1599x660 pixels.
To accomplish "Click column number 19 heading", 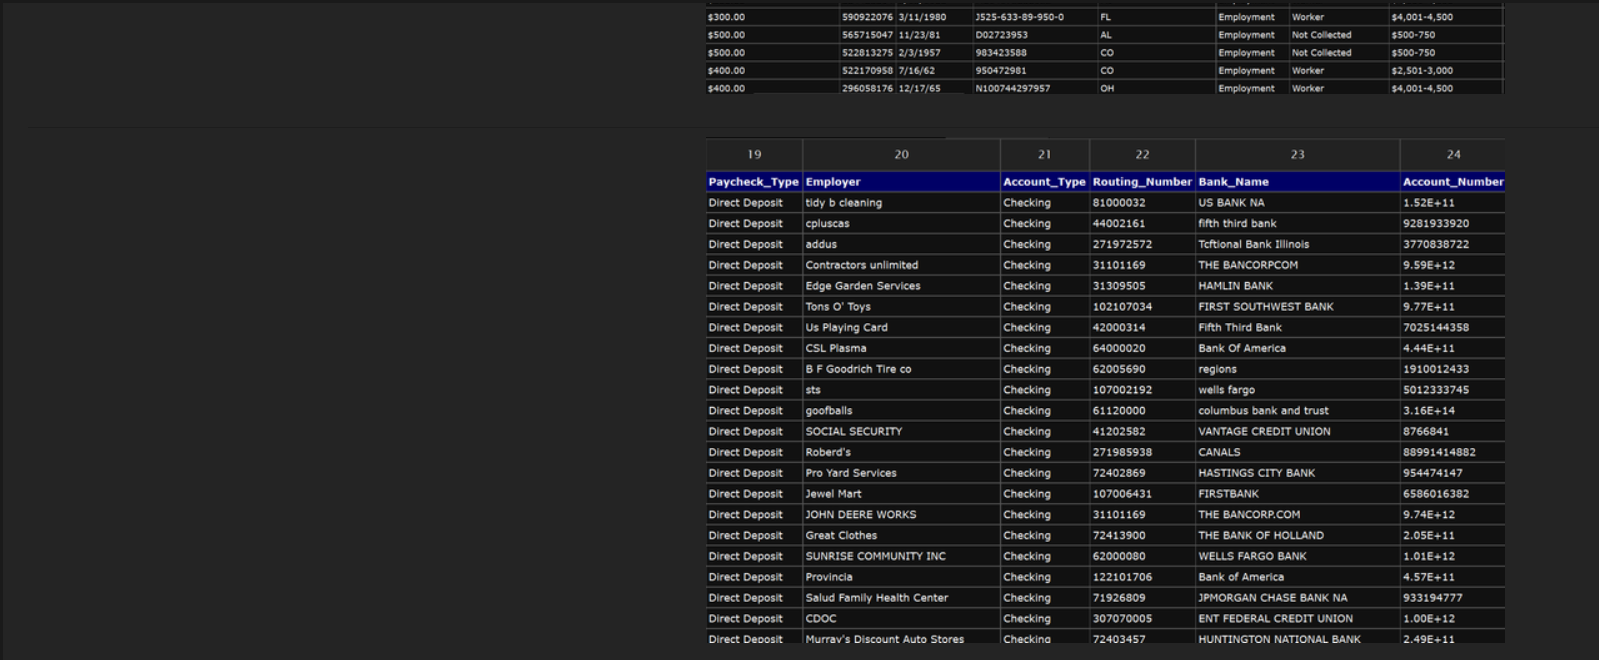I will point(754,154).
